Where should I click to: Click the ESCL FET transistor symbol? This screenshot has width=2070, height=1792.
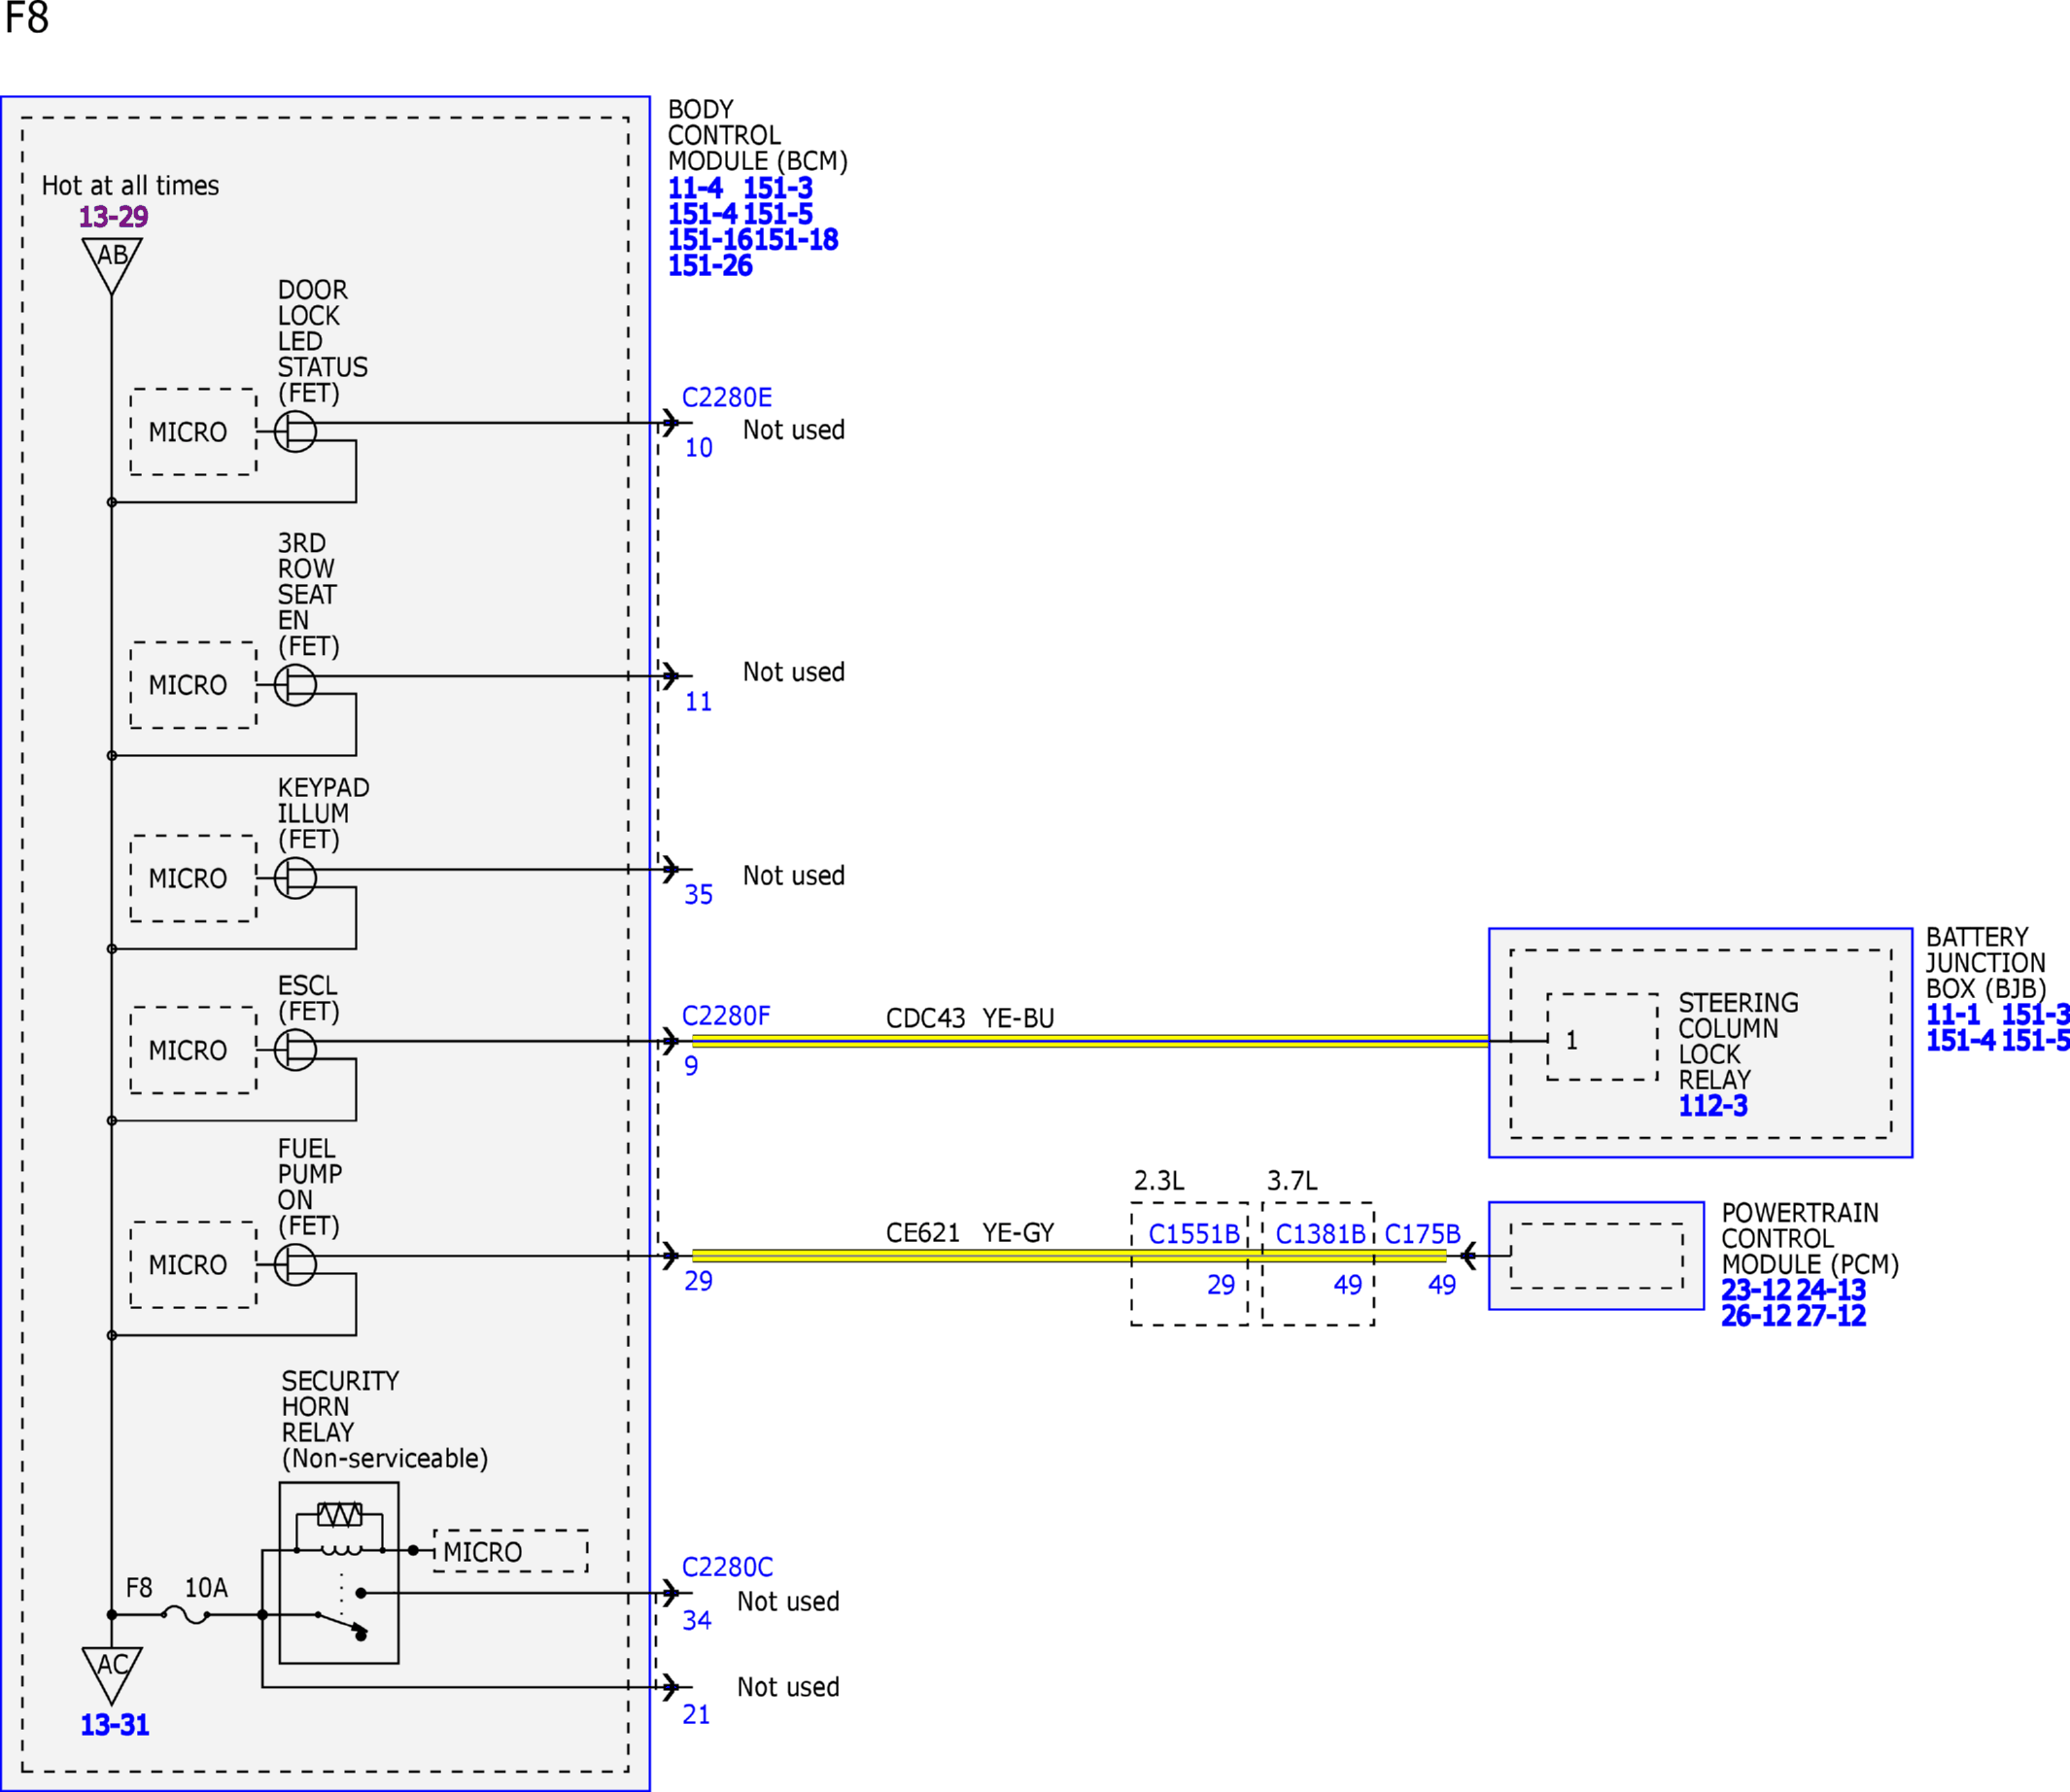[295, 1050]
